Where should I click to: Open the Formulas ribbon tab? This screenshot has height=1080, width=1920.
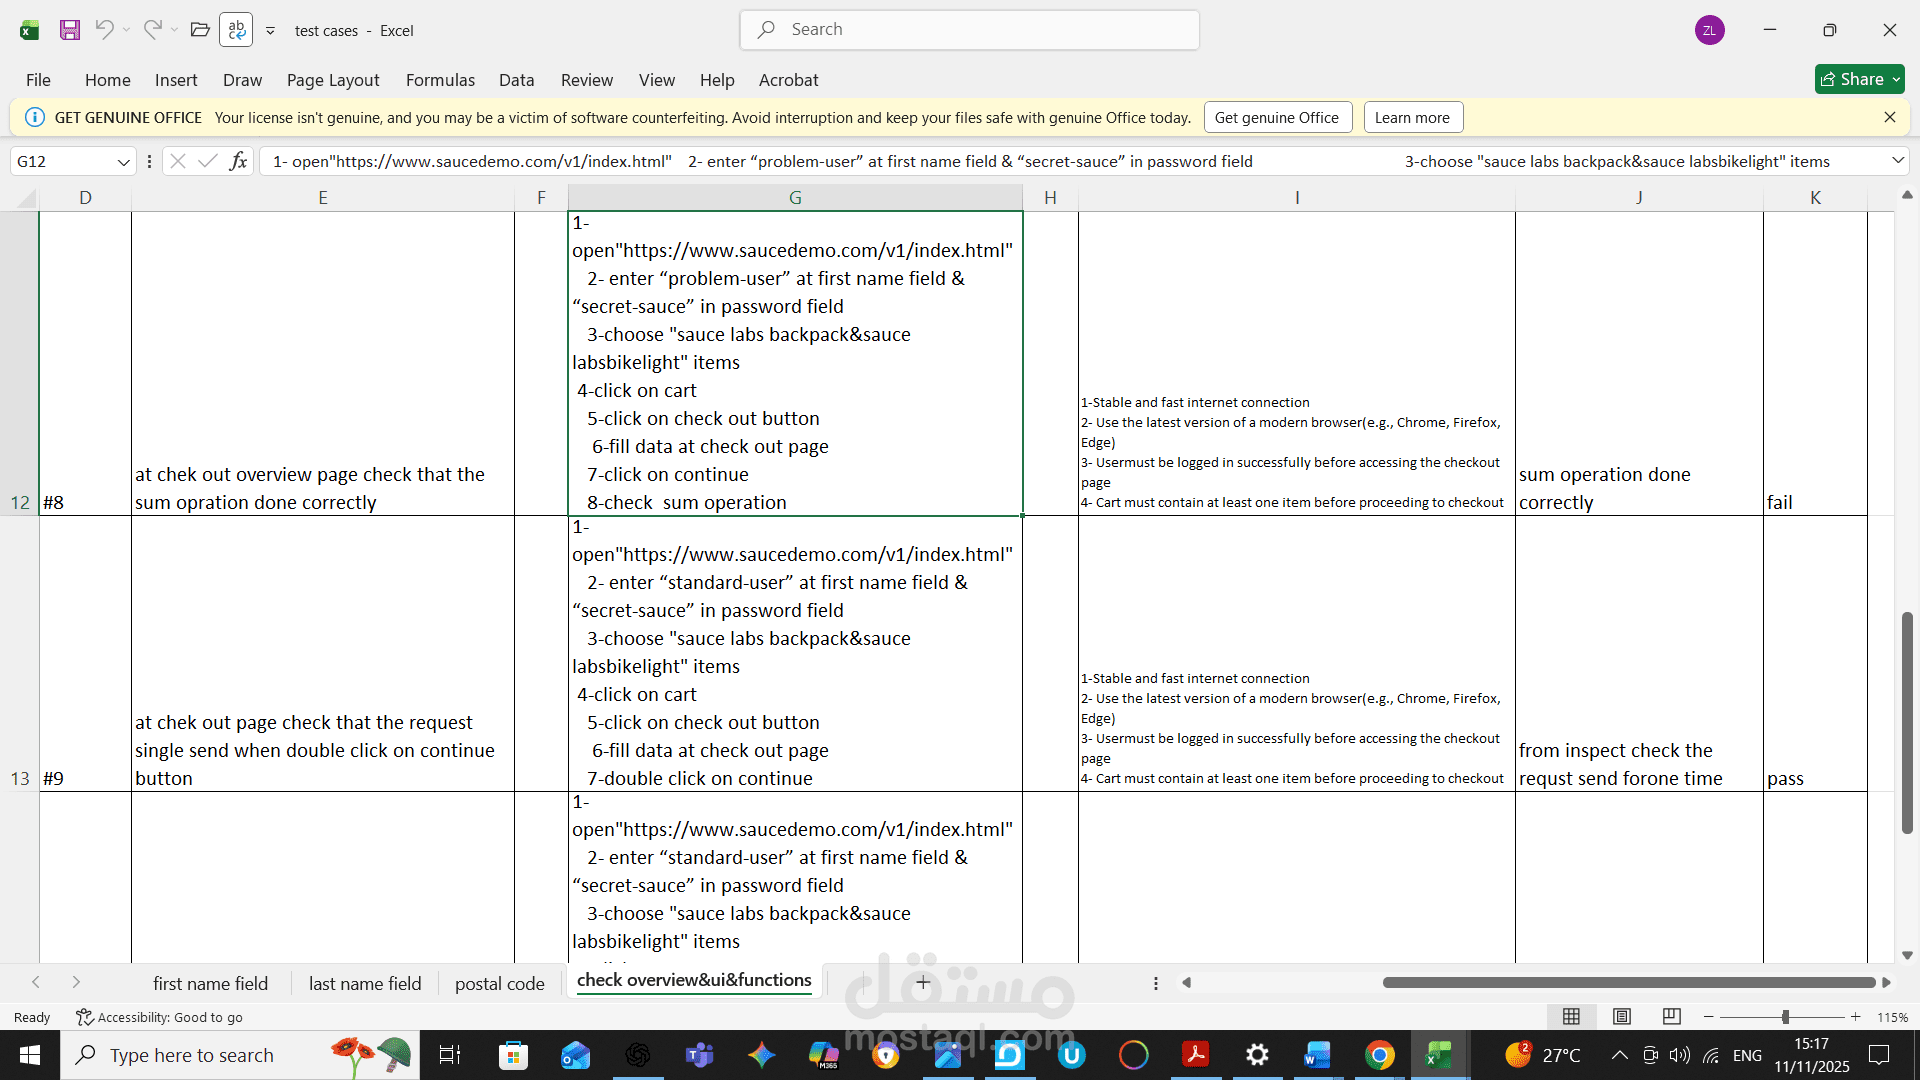(440, 80)
